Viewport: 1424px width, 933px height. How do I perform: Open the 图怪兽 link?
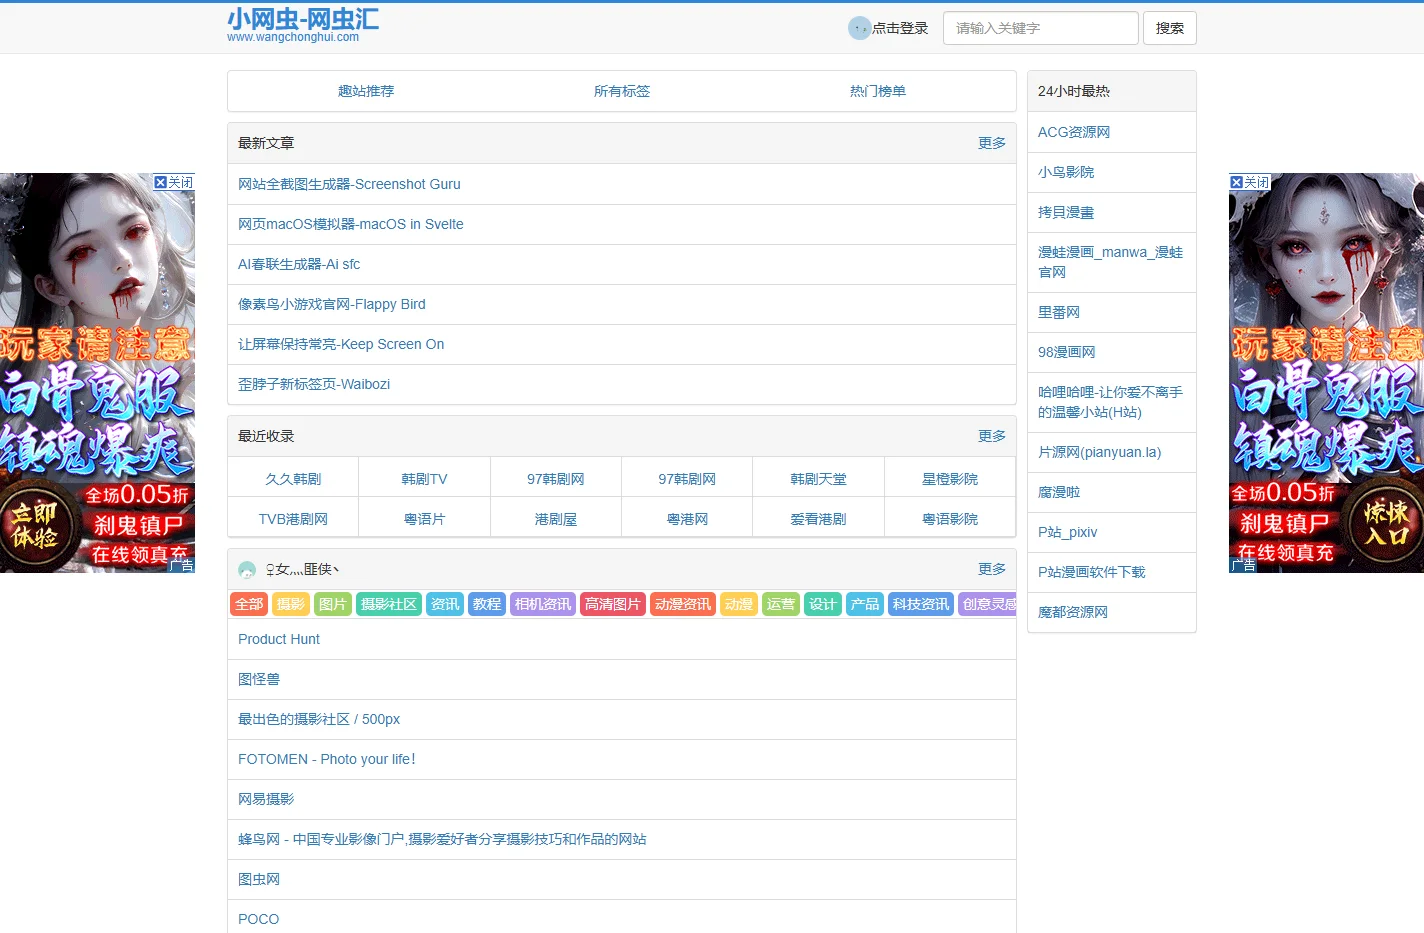pyautogui.click(x=259, y=679)
